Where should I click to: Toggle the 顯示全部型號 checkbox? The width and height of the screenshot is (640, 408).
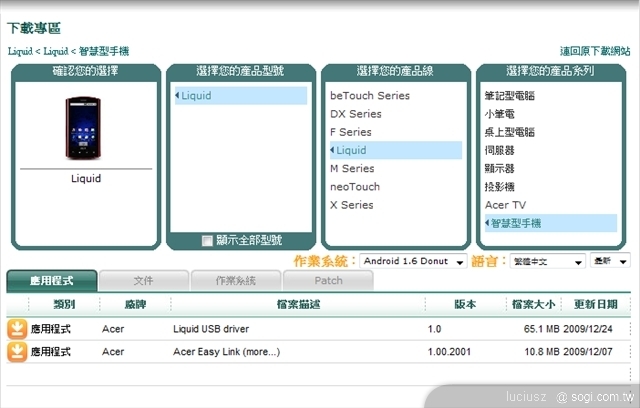coord(207,241)
